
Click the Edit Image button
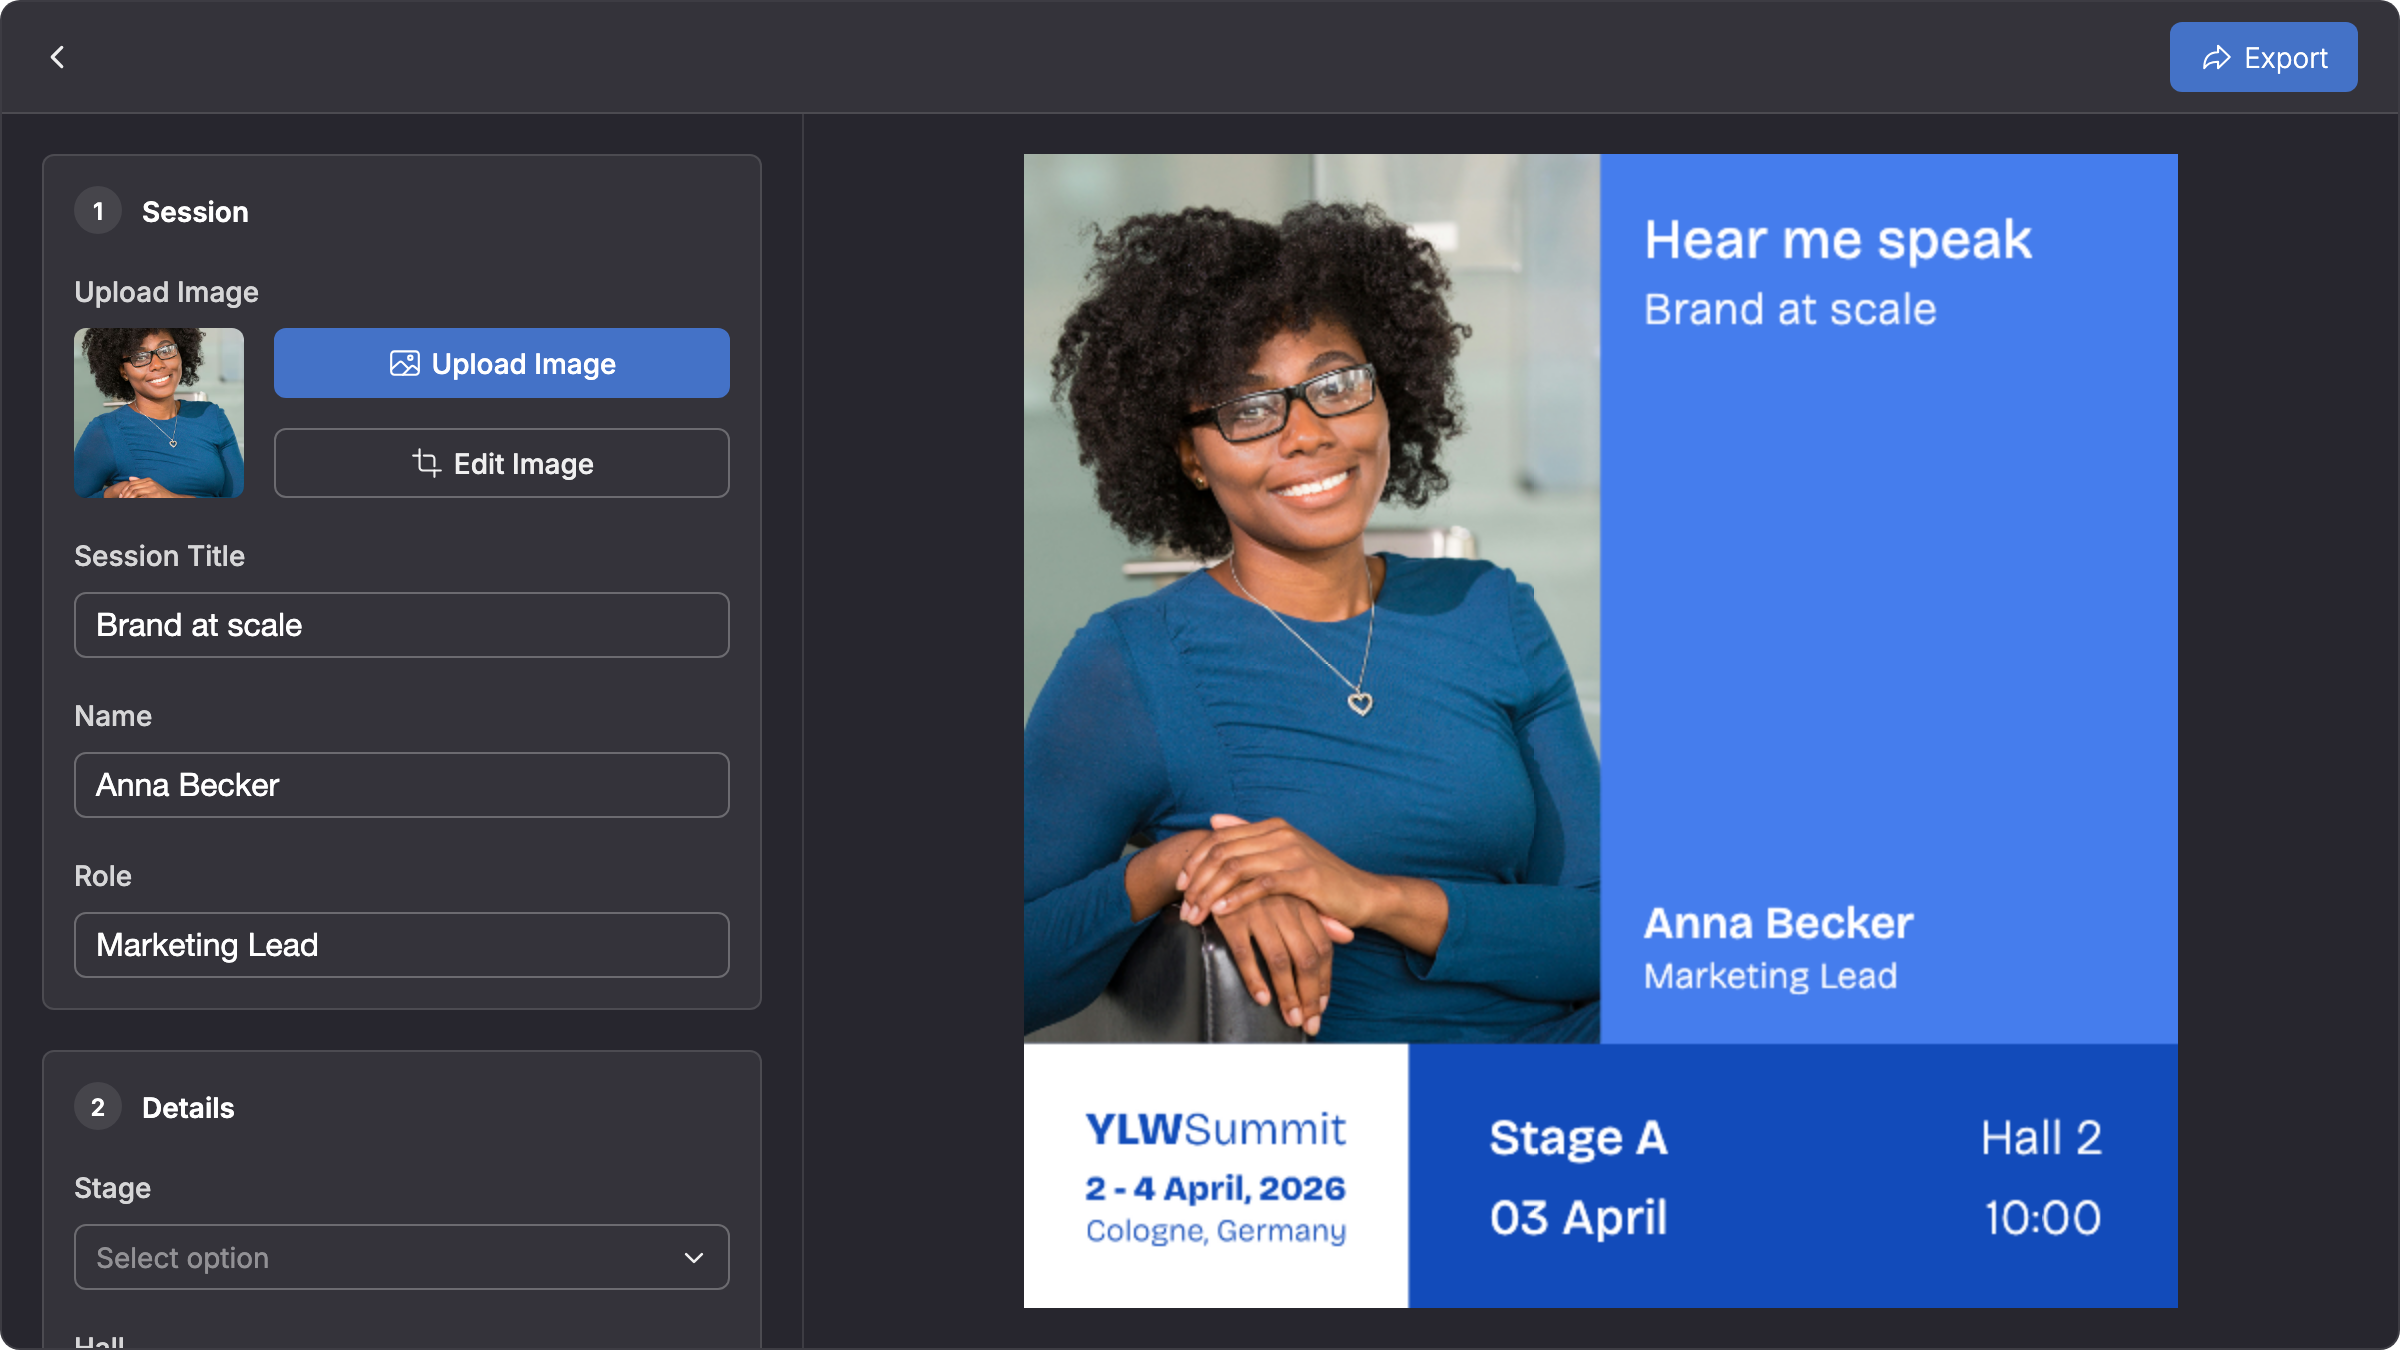[x=502, y=463]
